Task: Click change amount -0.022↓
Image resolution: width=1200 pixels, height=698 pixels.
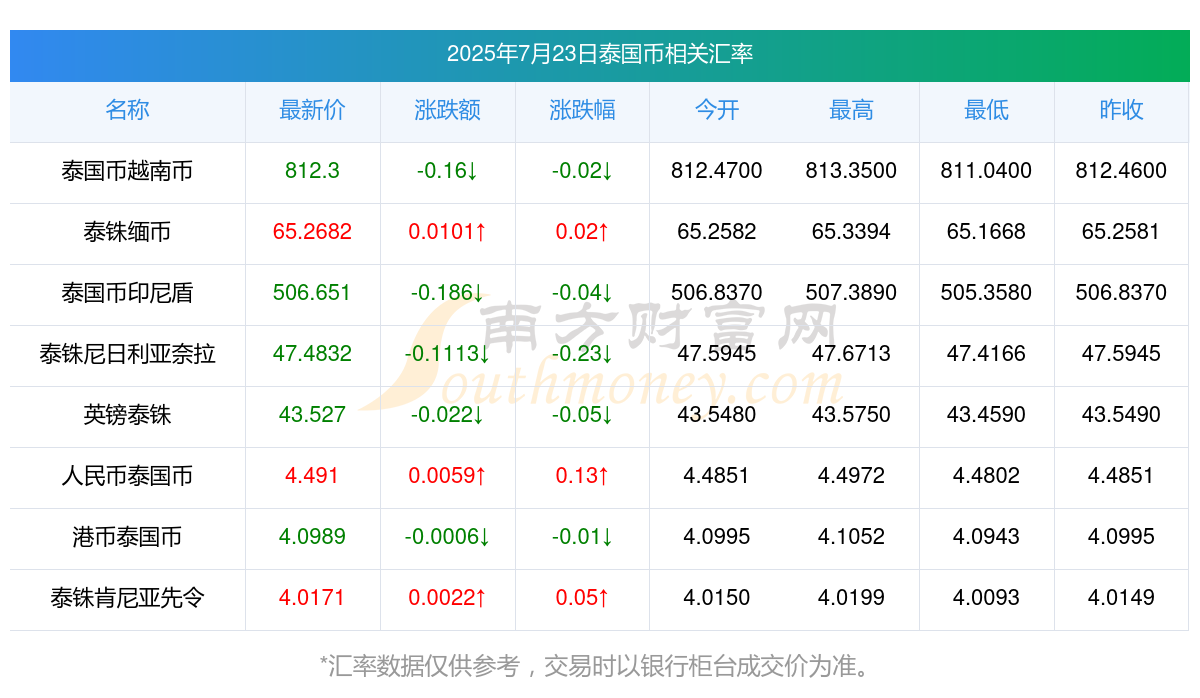Action: point(447,415)
